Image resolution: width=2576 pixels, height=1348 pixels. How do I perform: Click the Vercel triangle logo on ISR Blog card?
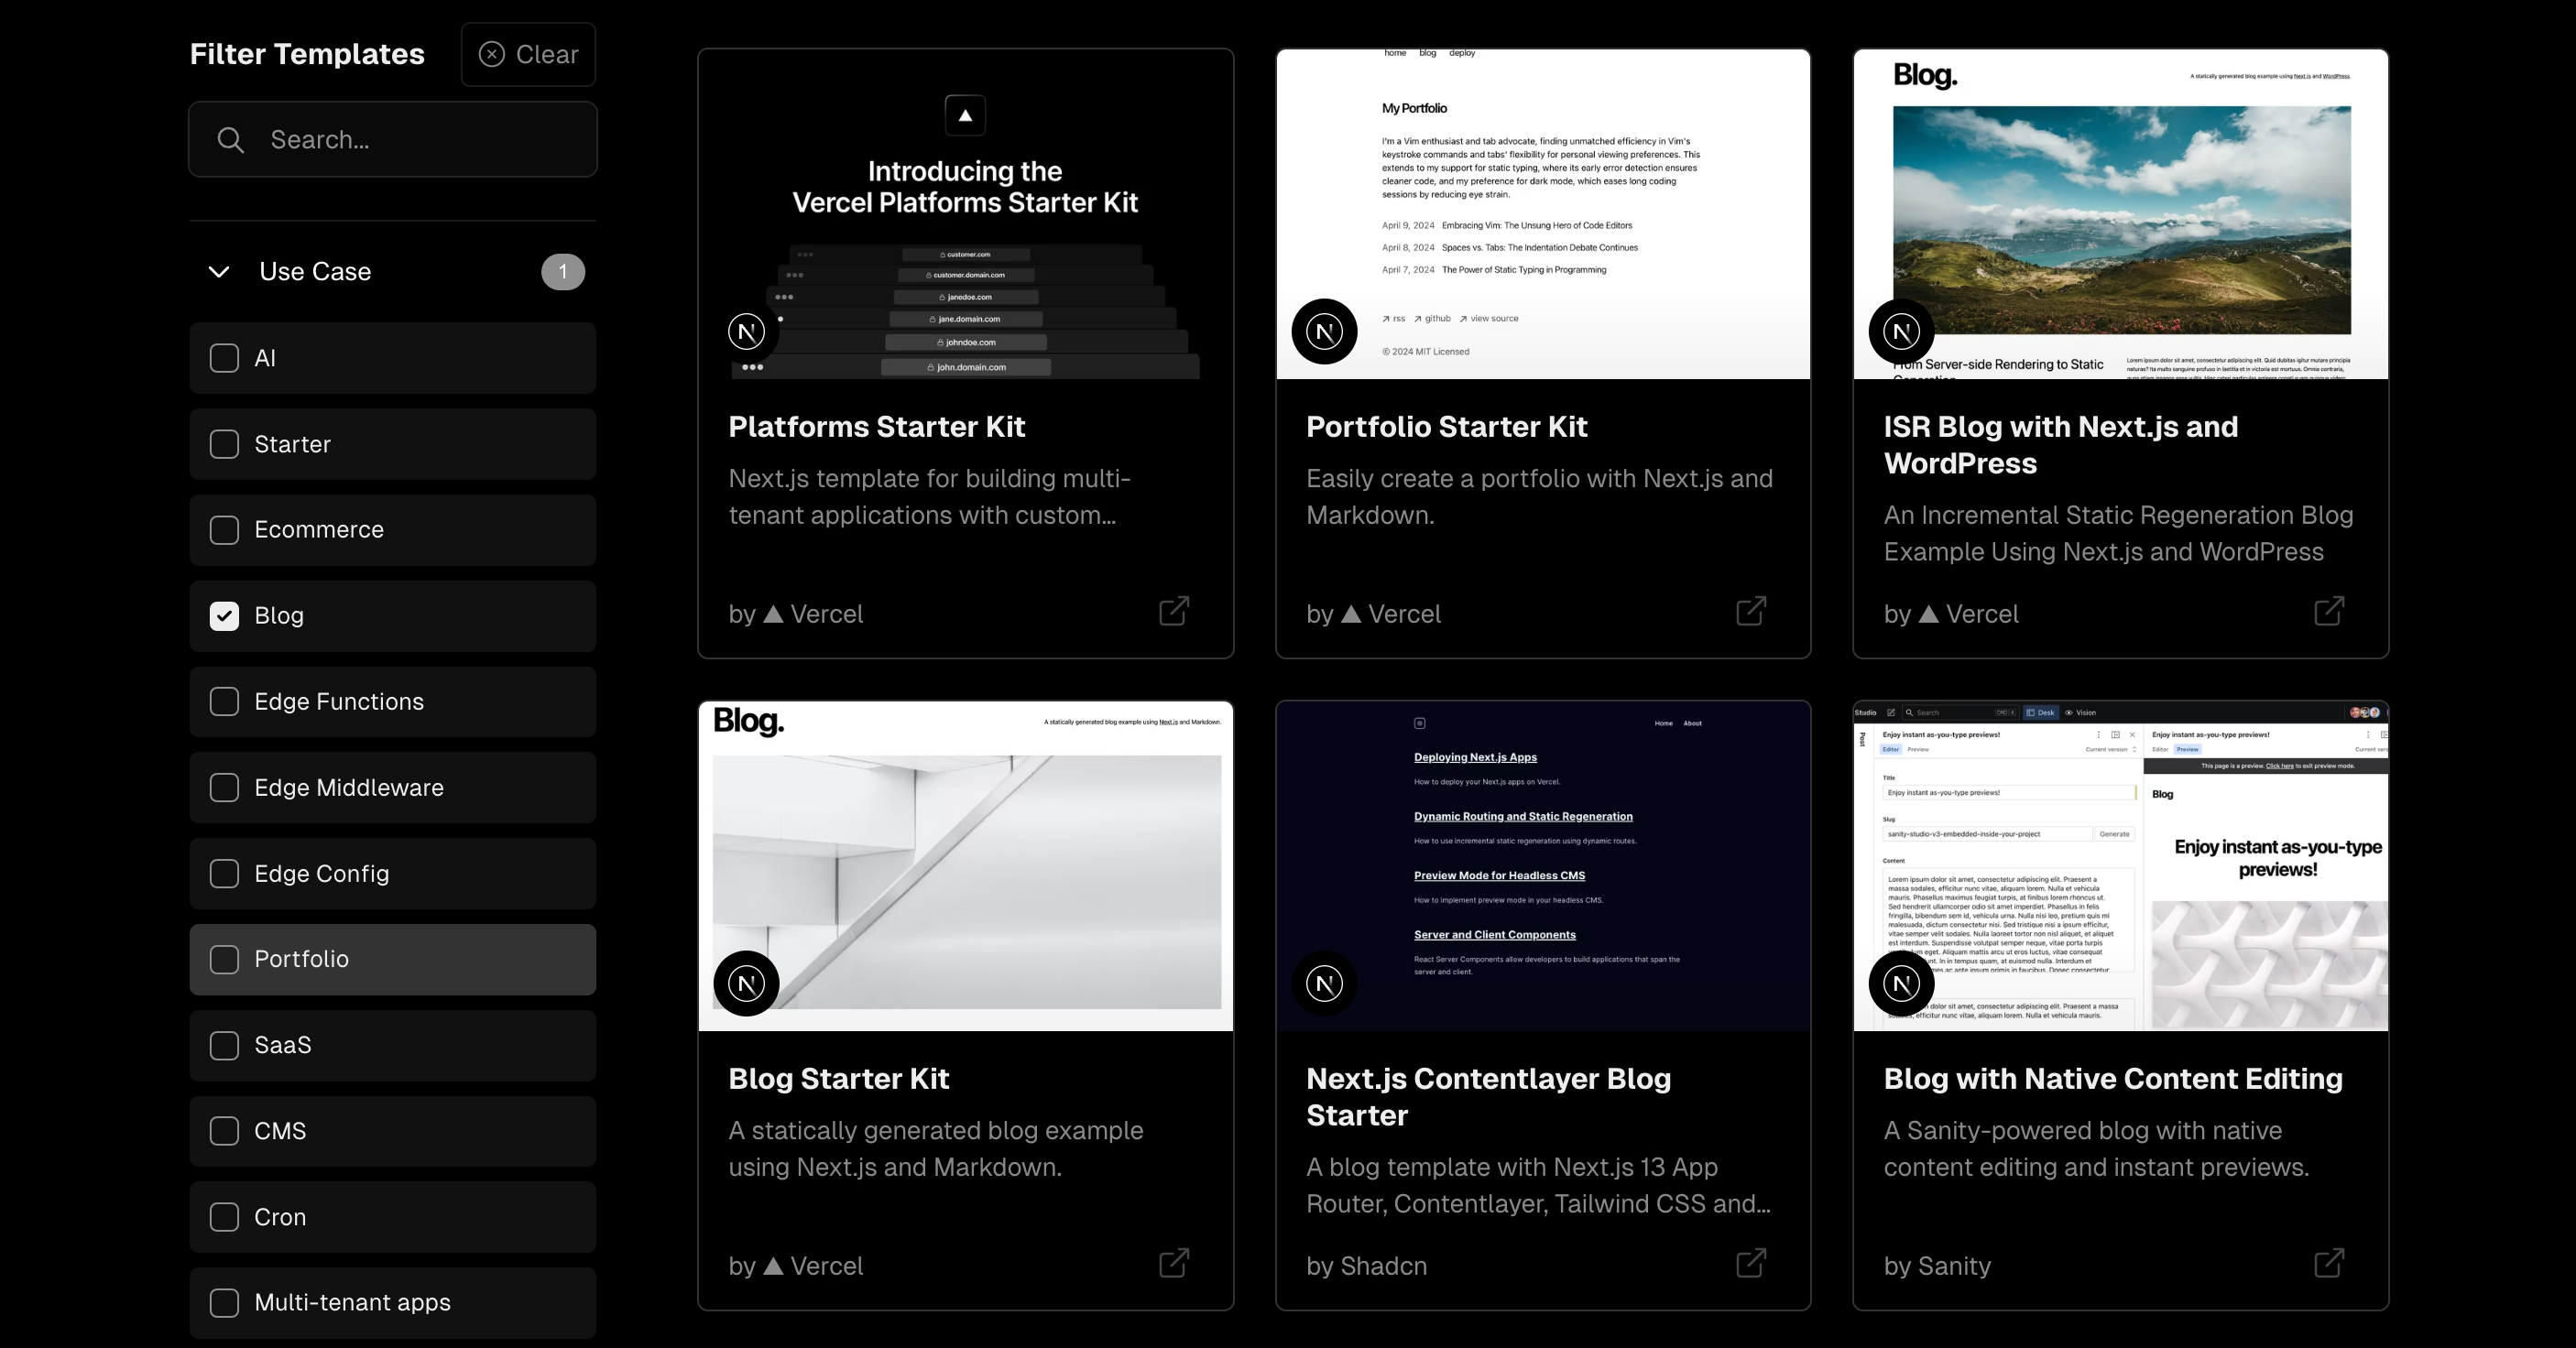click(x=1928, y=614)
